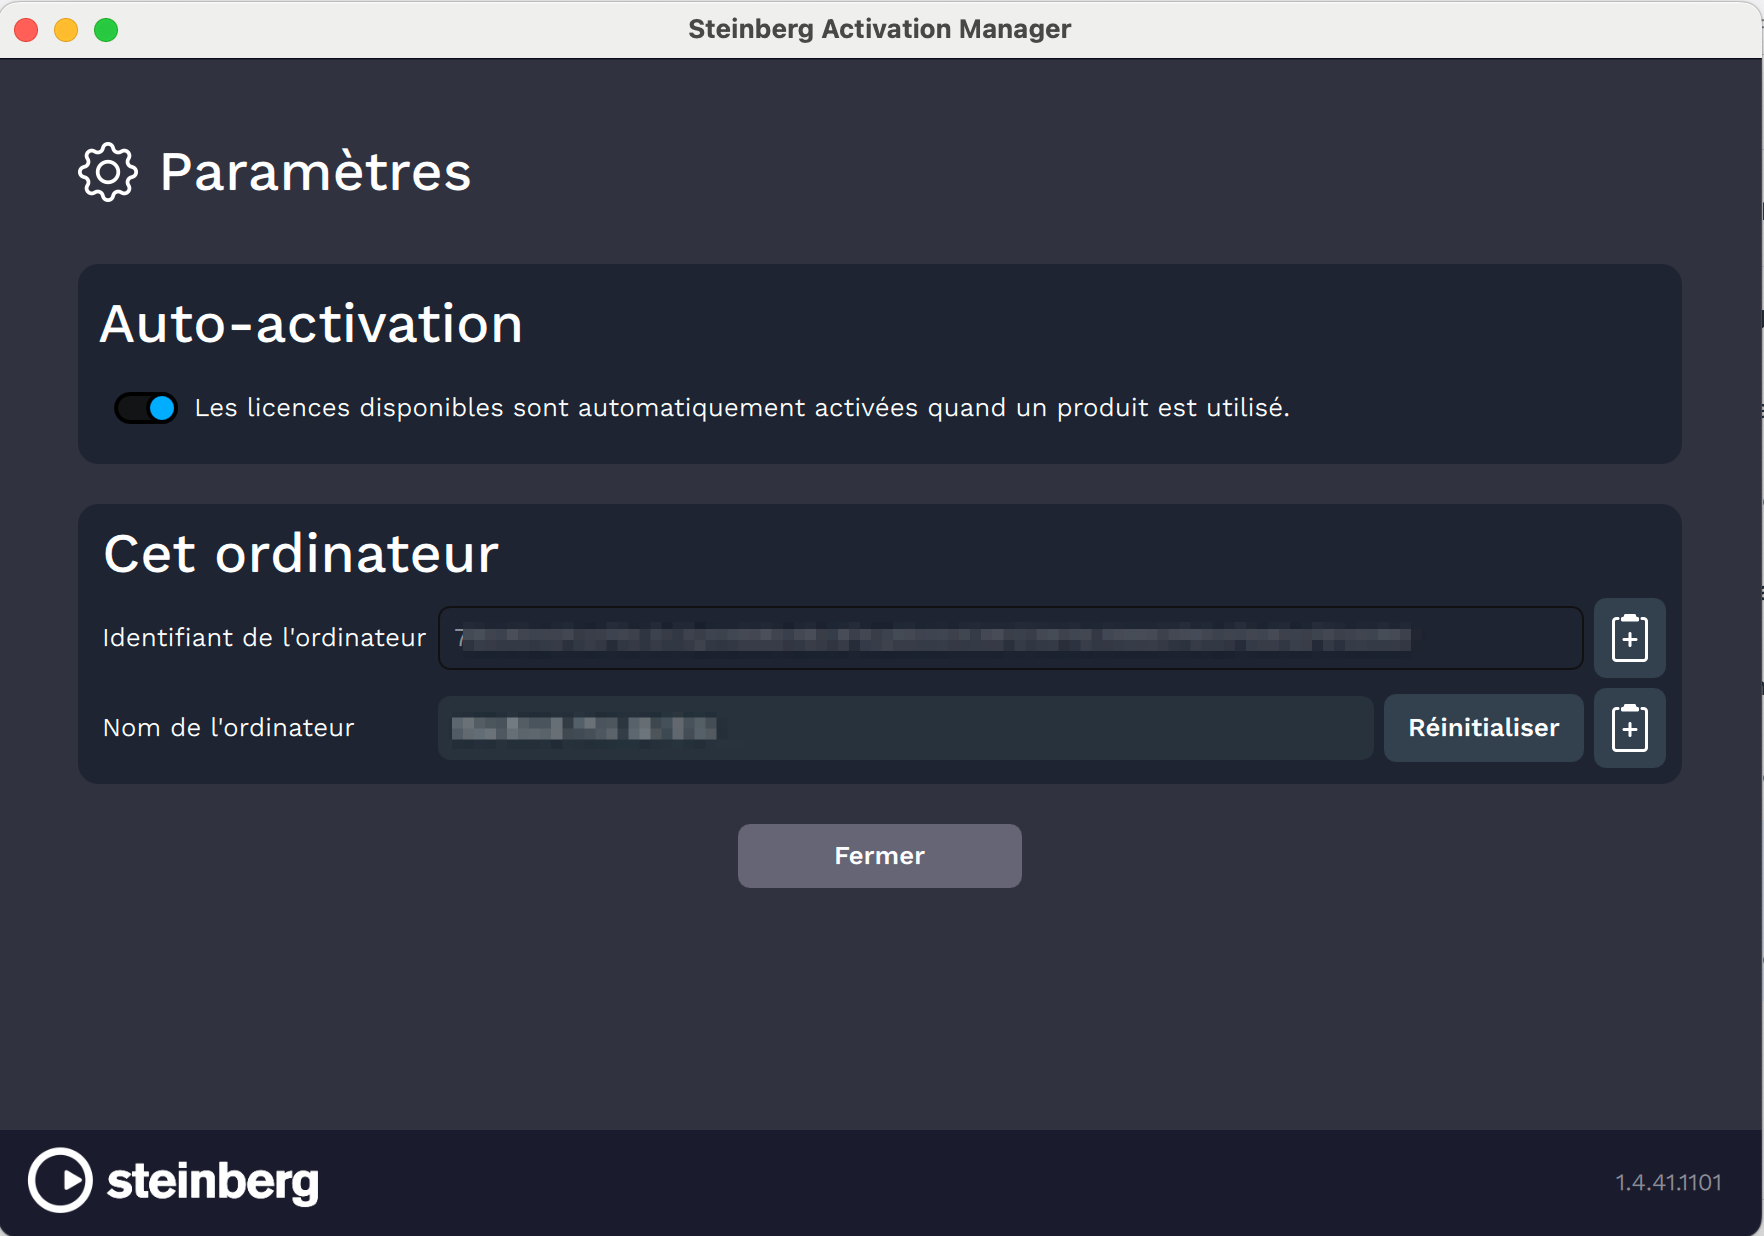Screen dimensions: 1764x1236
Task: Select the Identifiant de l'ordinateur field
Action: pos(1010,638)
